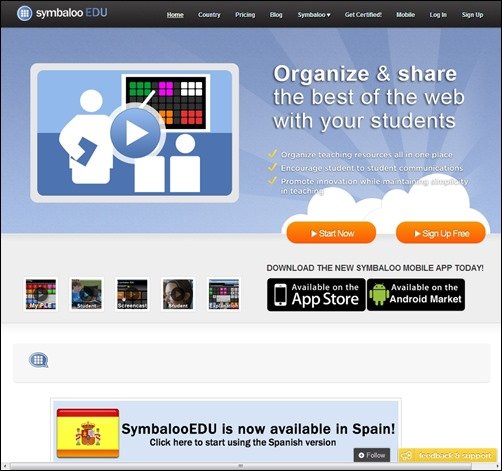Open the Android Market download badge
The image size is (502, 471).
pos(416,295)
